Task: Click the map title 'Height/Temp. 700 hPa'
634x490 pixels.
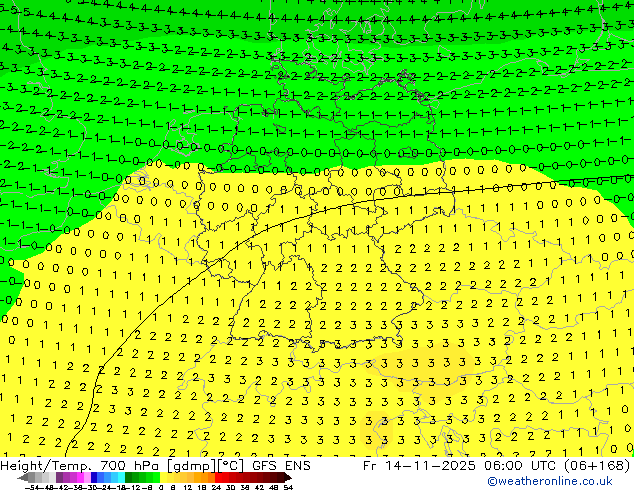Action: [x=80, y=465]
